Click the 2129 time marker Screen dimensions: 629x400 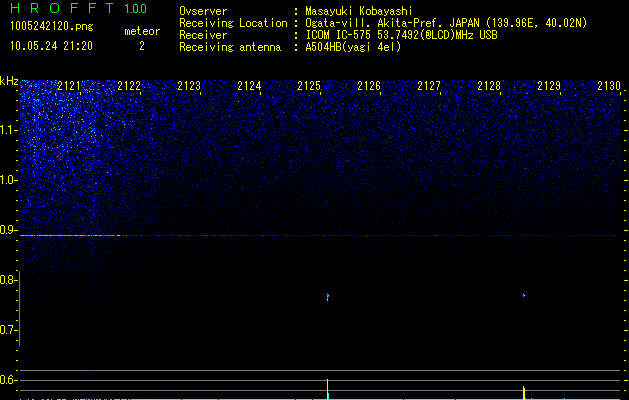coord(549,86)
